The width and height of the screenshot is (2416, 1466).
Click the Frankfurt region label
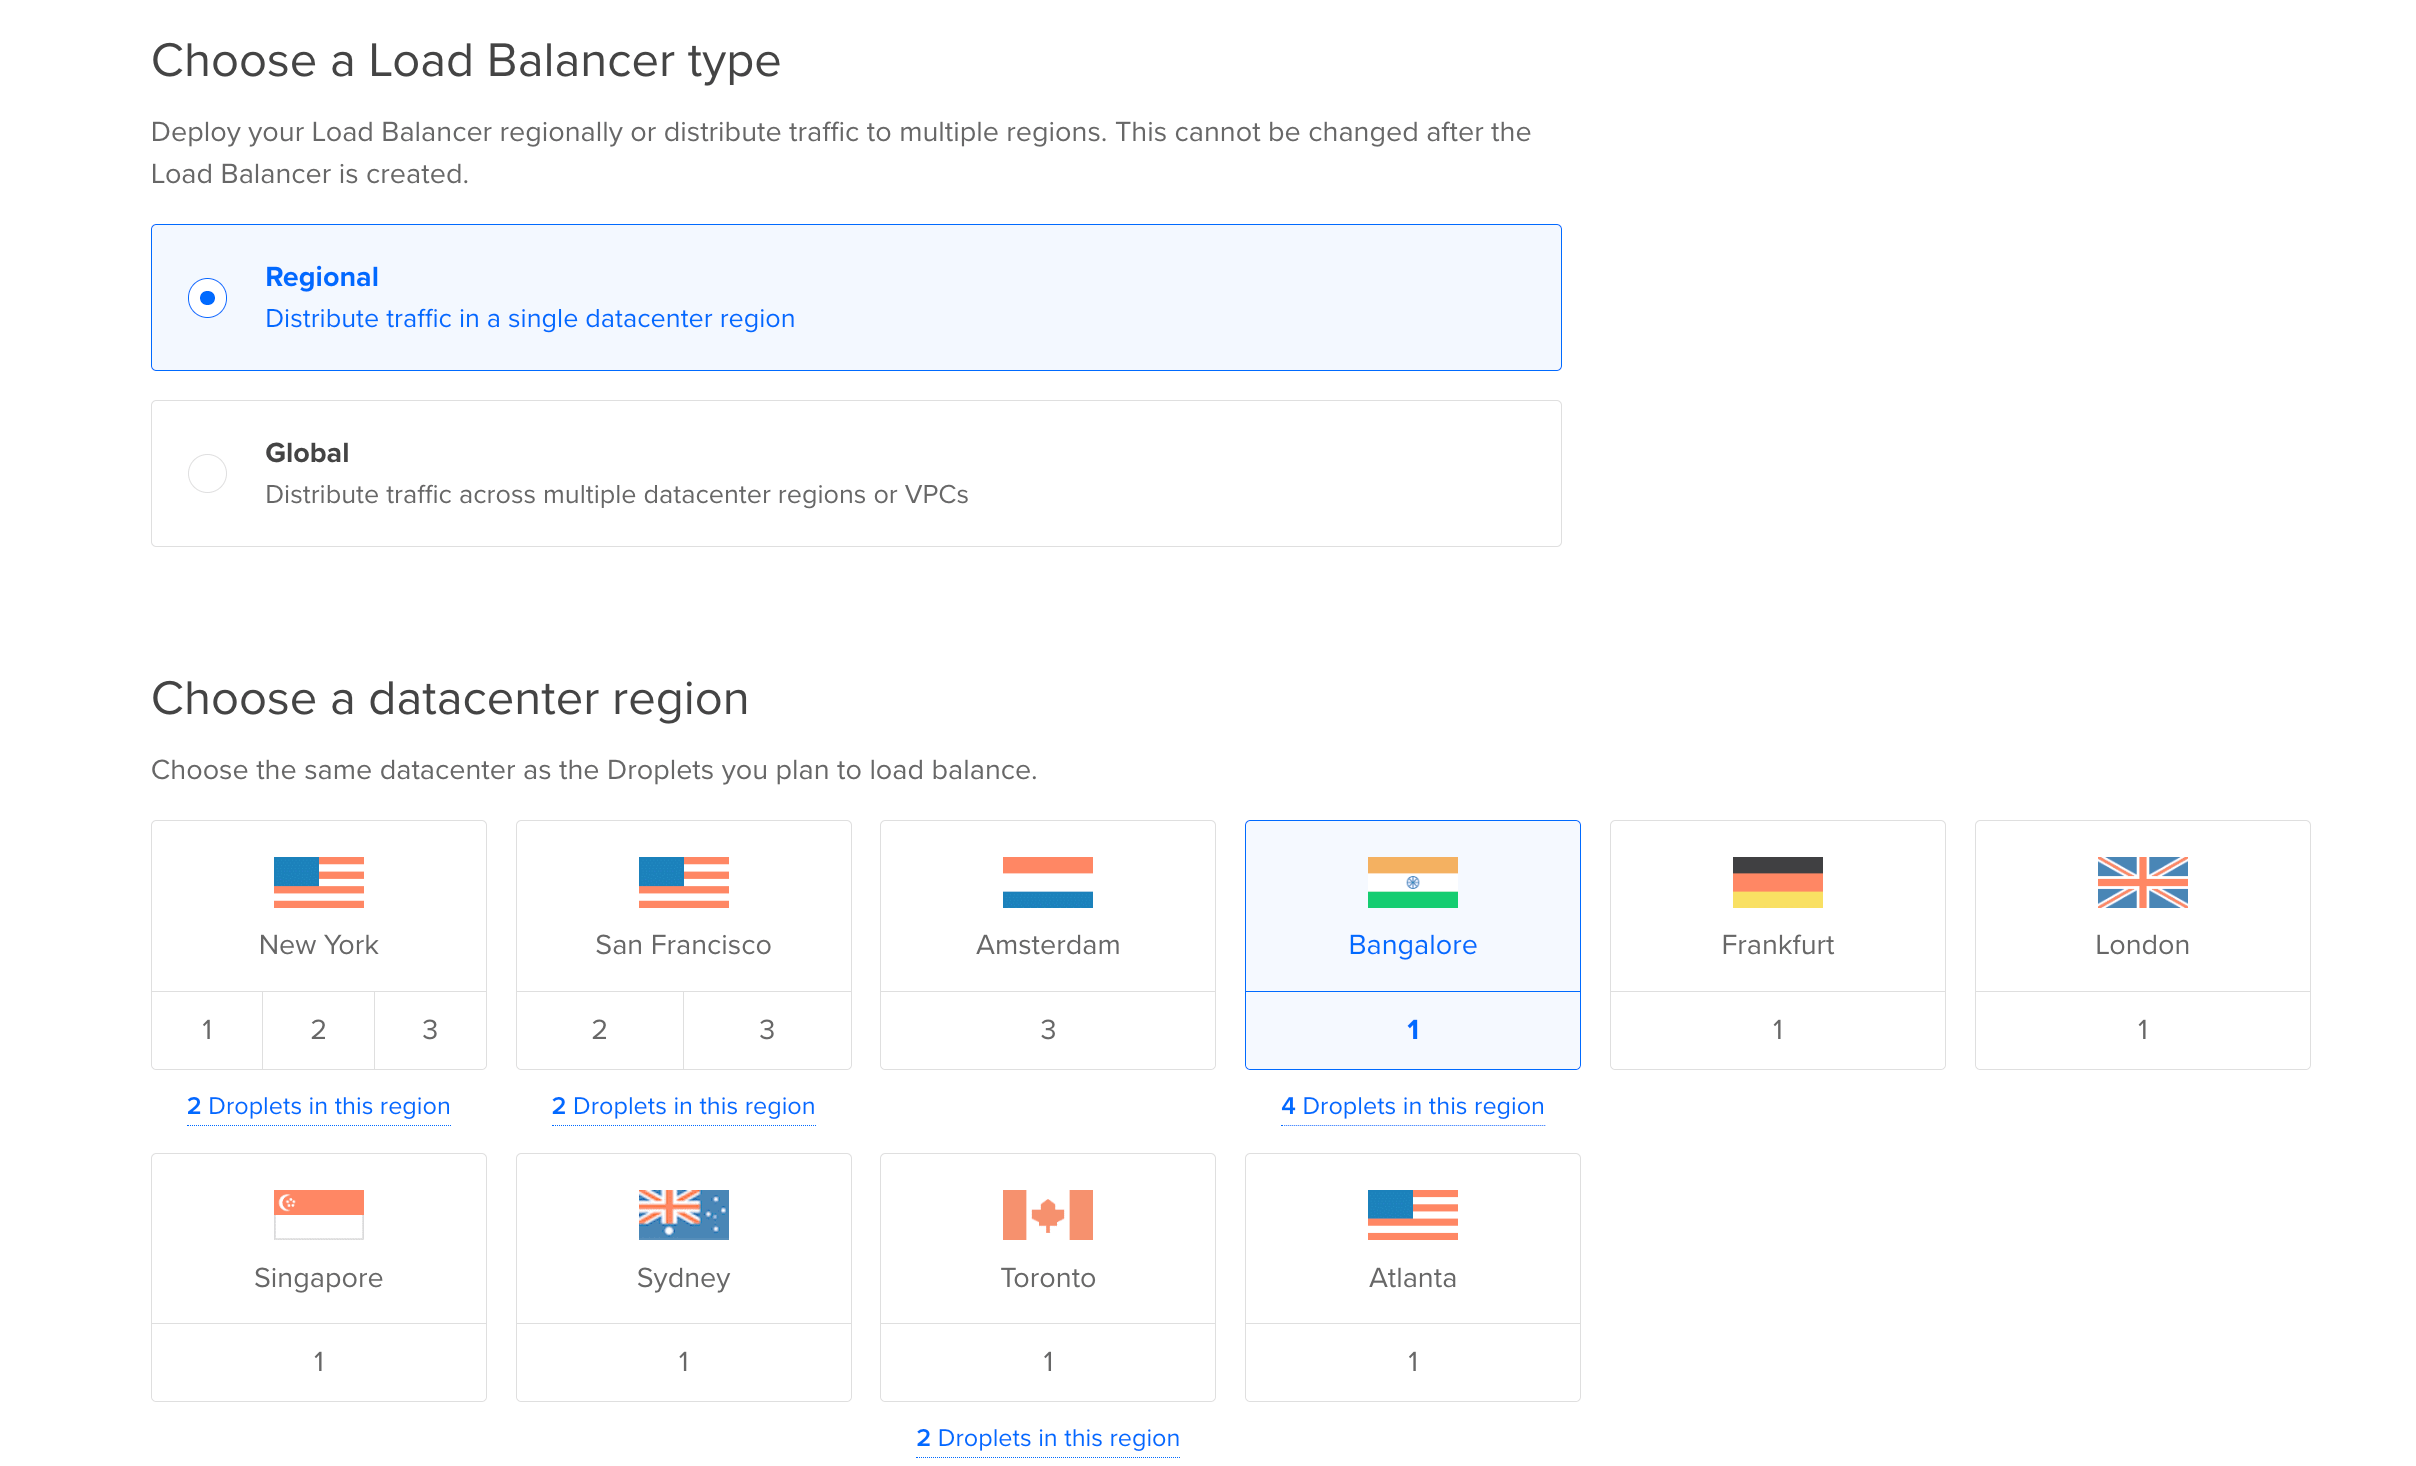coord(1777,945)
